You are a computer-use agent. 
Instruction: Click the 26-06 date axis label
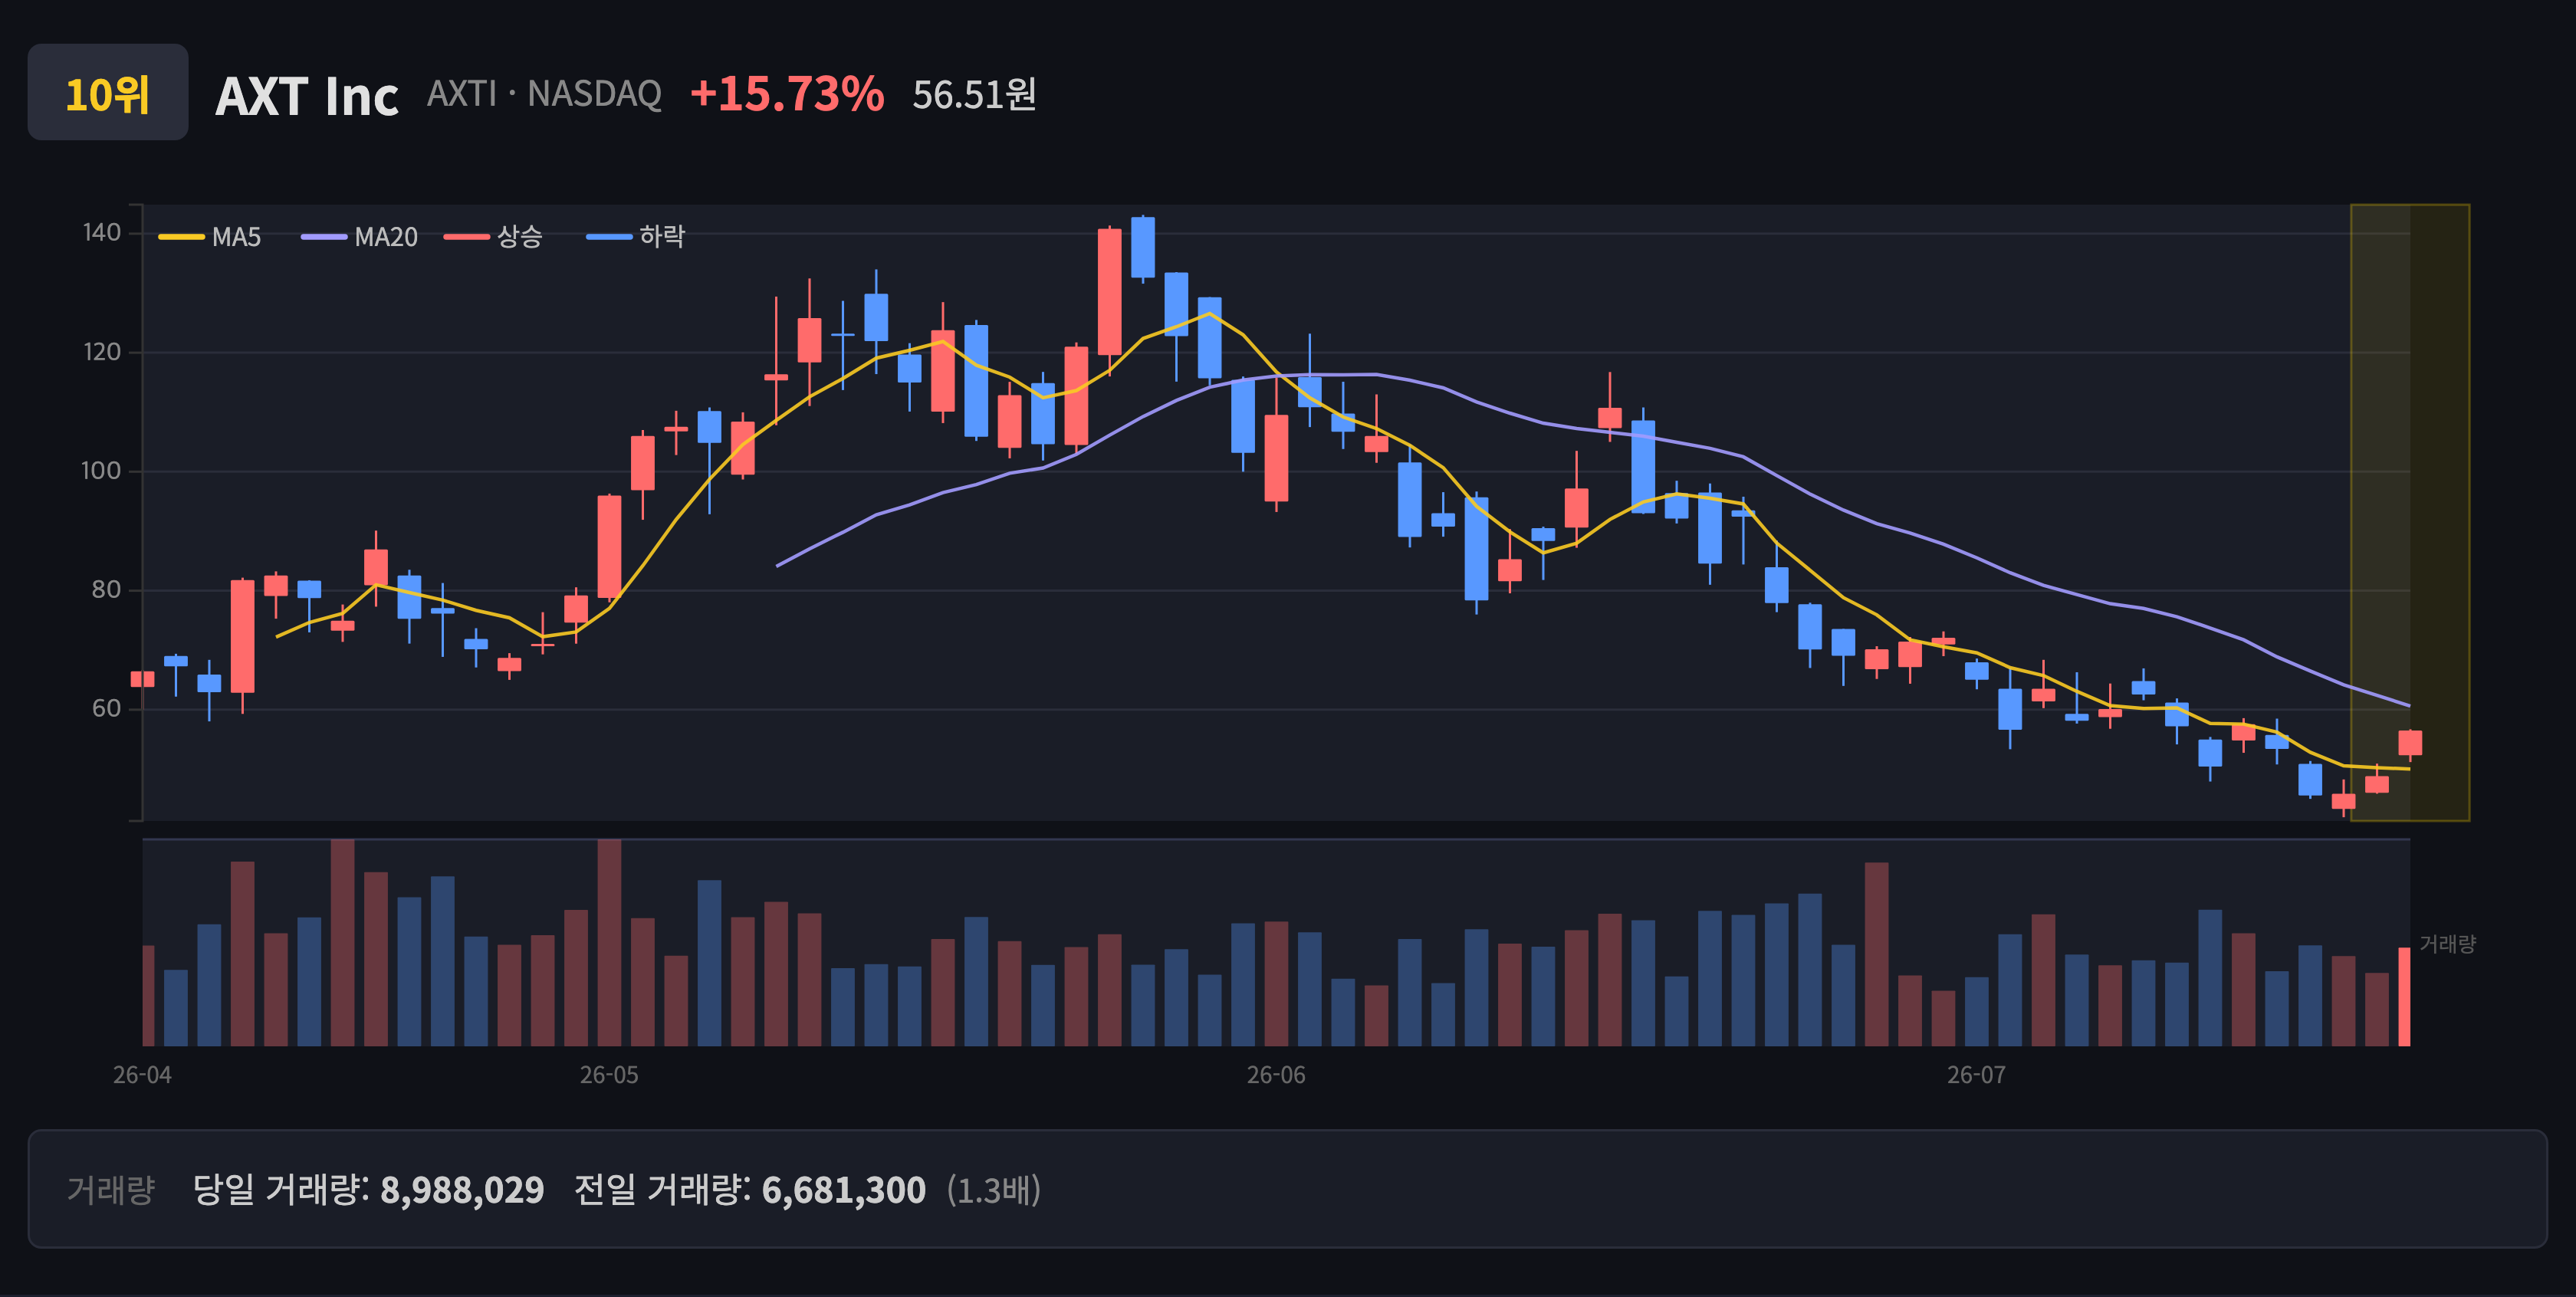pos(1276,1075)
